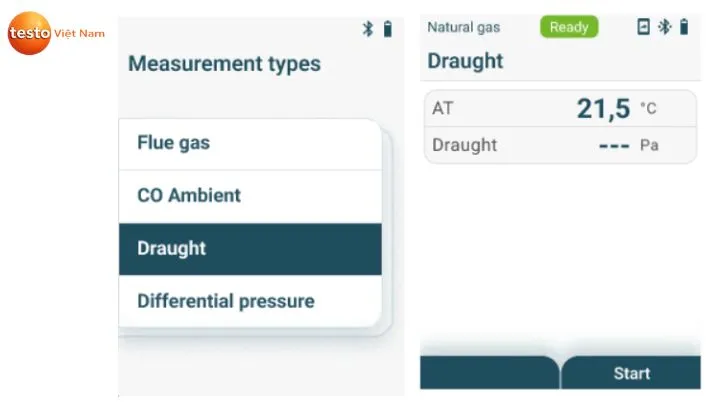The width and height of the screenshot is (720, 420).
Task: Click the Draught row label in the readings
Action: click(x=464, y=145)
